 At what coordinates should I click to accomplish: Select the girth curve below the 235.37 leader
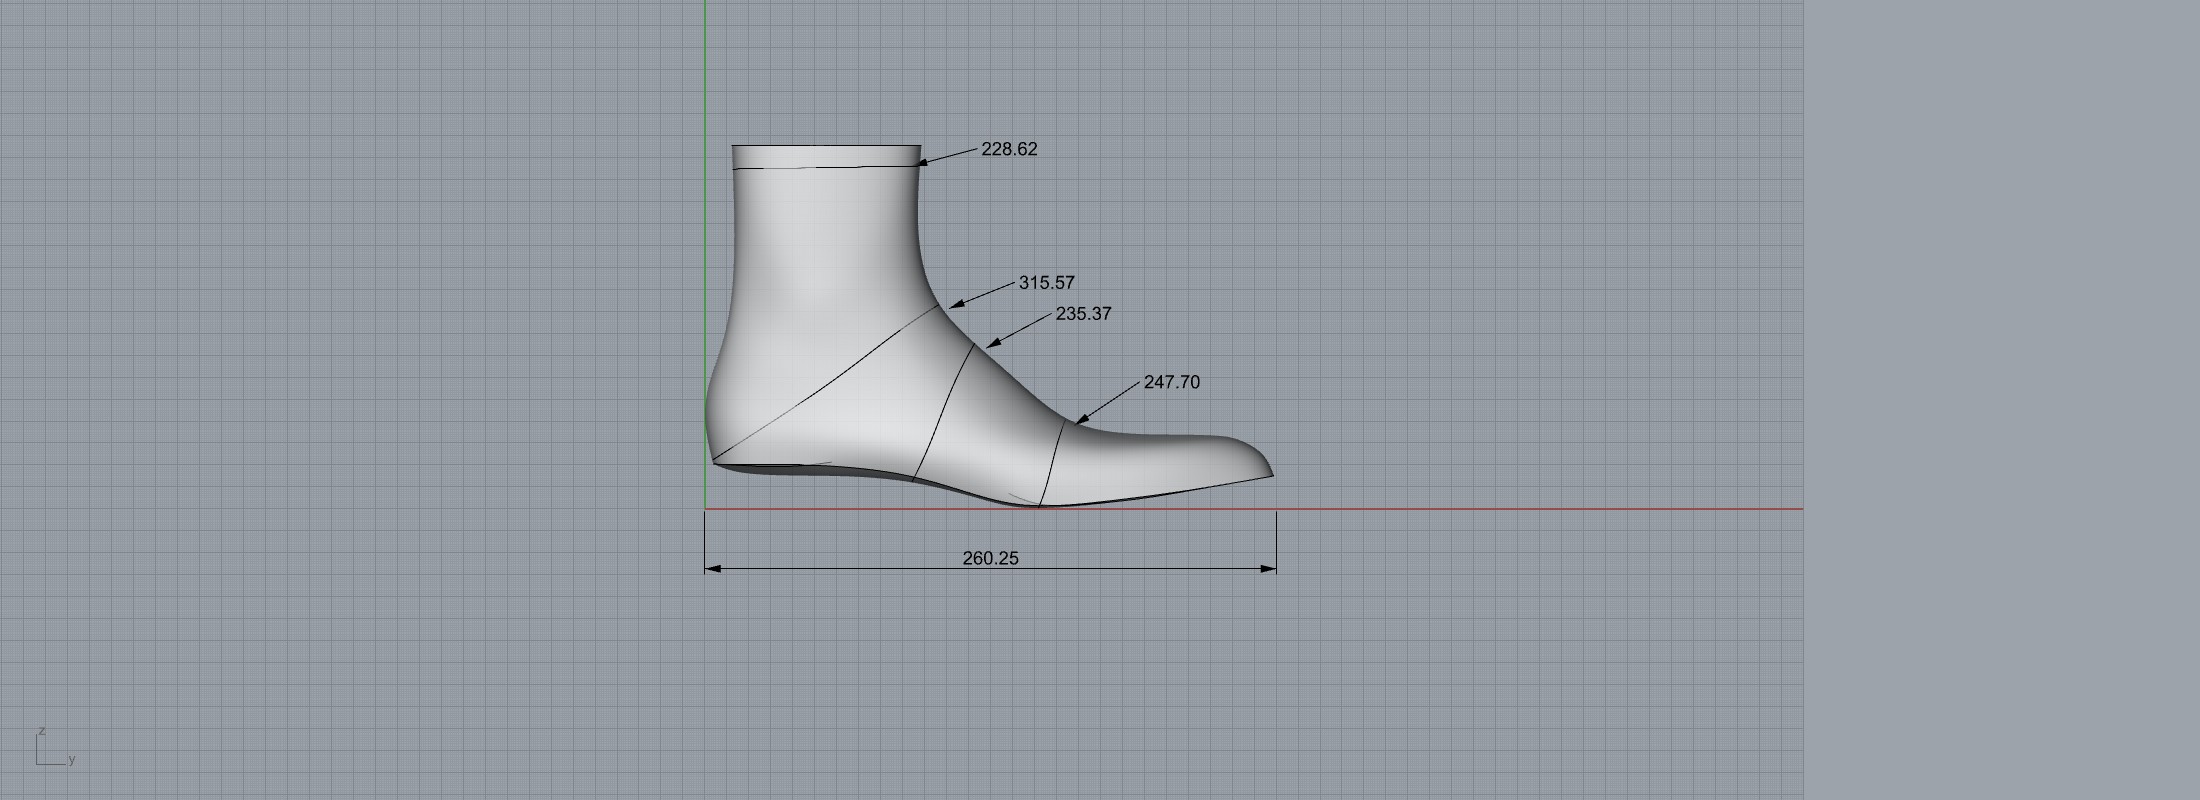[x=943, y=412]
